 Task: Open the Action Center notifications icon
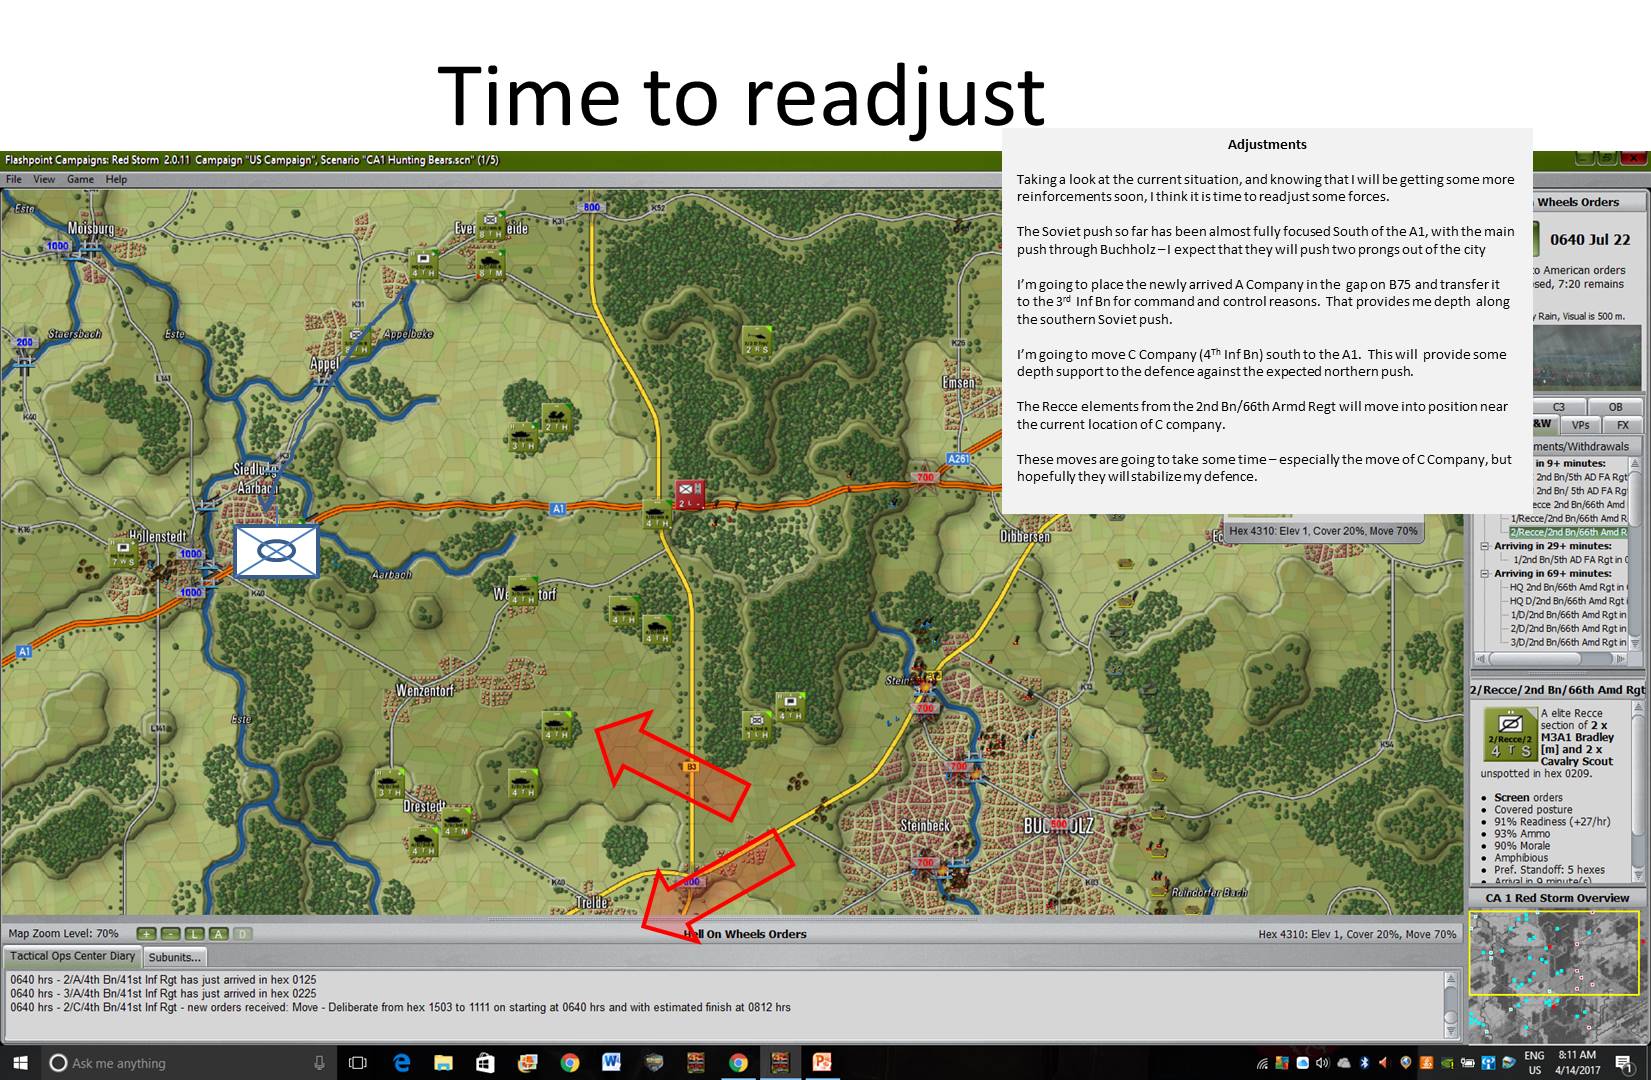(x=1624, y=1063)
